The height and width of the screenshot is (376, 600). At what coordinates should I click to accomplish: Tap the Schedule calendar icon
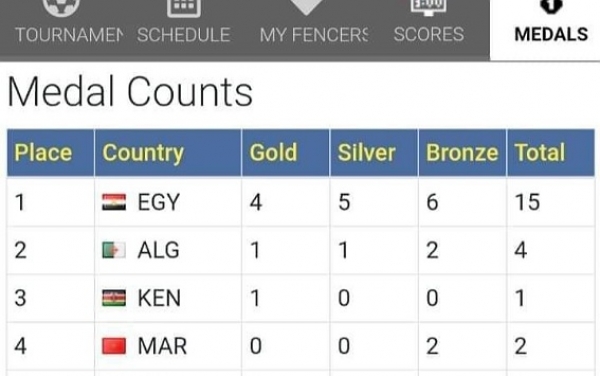[x=184, y=8]
